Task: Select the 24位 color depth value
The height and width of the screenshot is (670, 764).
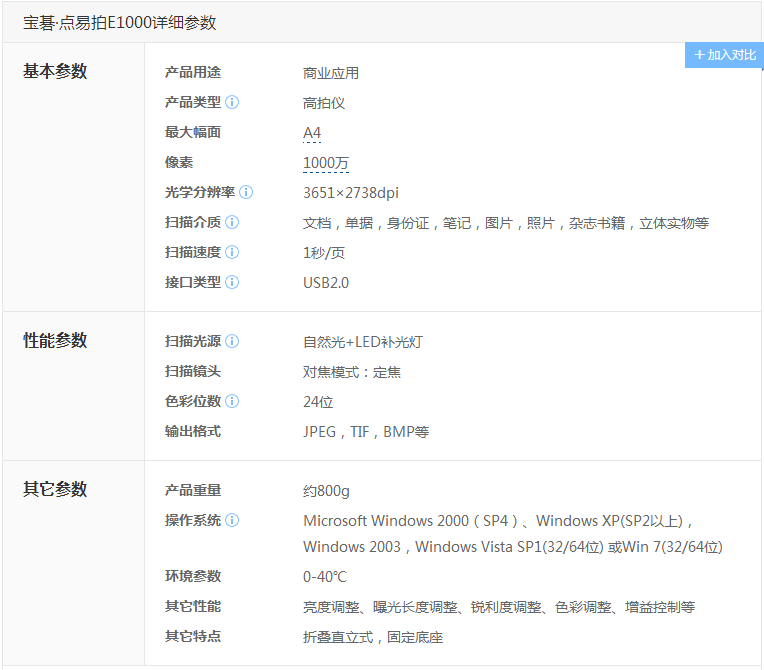Action: coord(318,402)
